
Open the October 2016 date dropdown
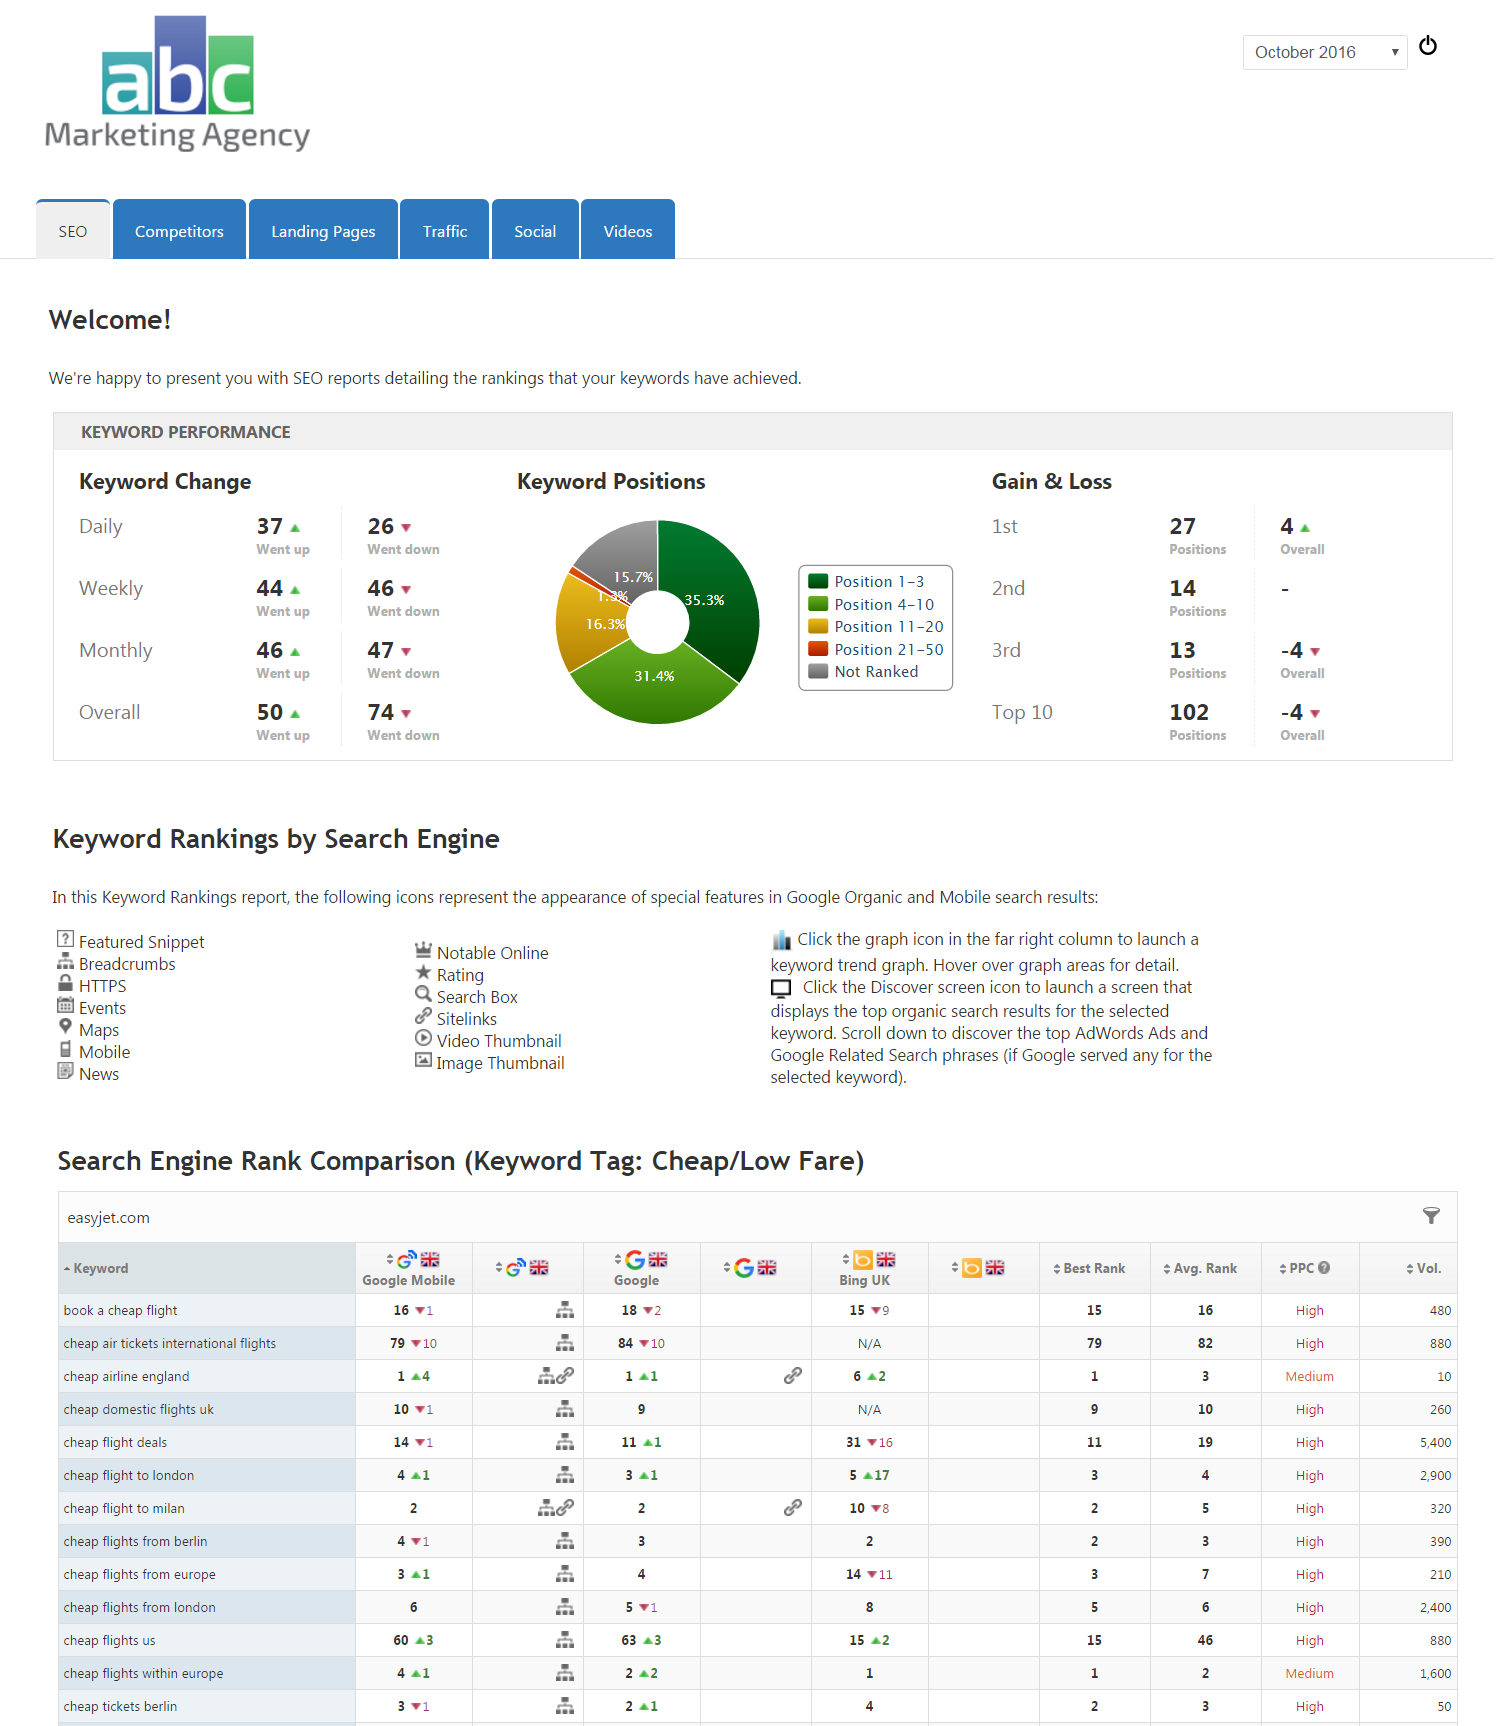[x=1324, y=52]
